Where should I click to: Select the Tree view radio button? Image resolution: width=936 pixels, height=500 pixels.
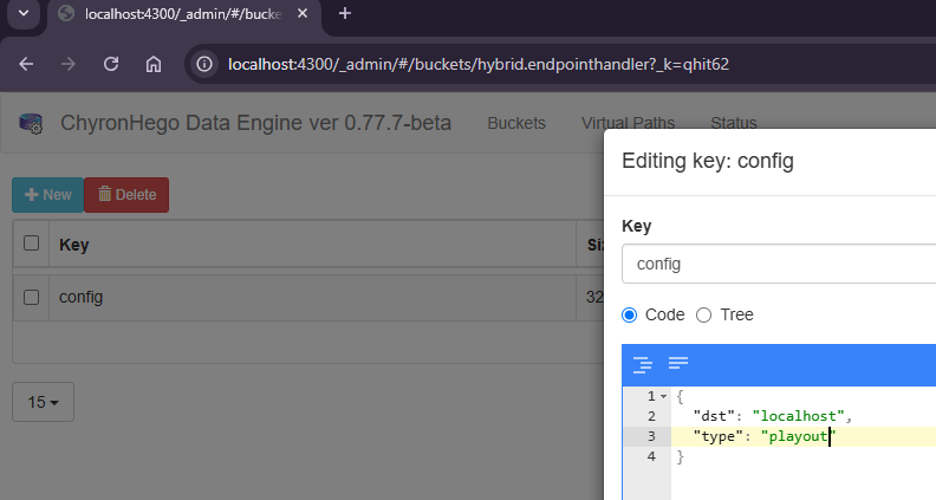(703, 315)
